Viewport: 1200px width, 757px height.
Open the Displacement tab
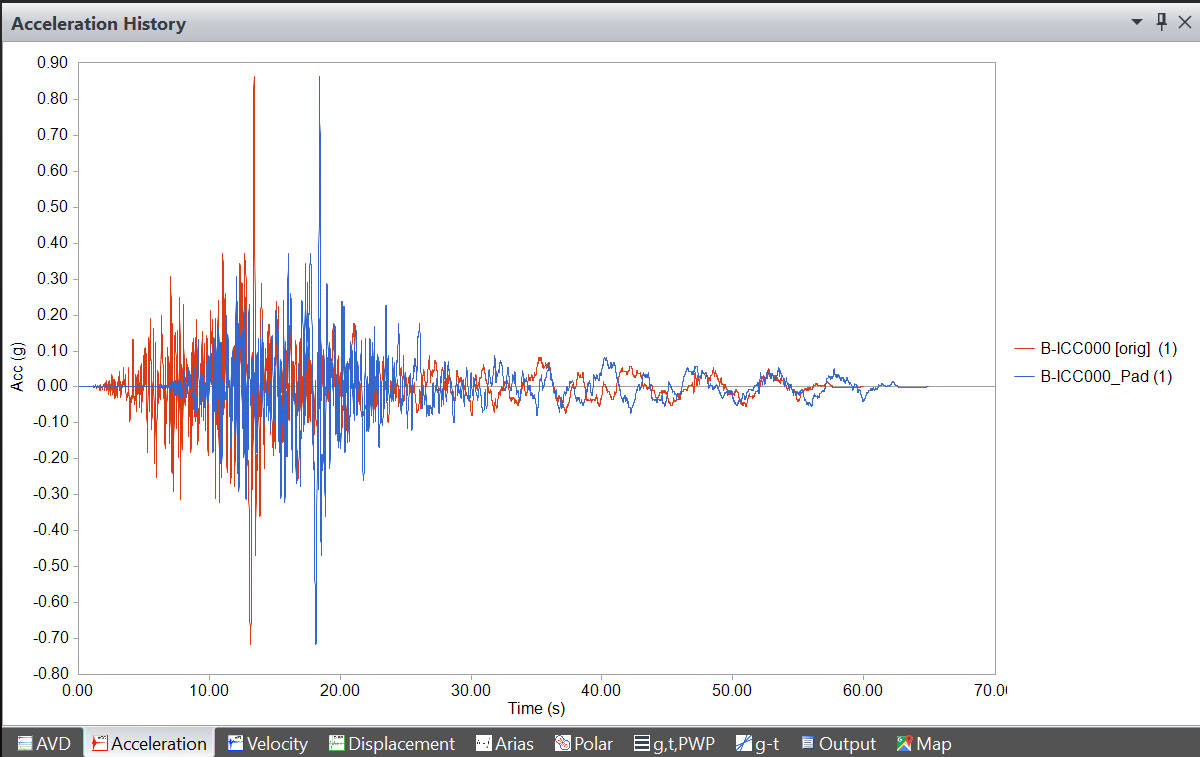pyautogui.click(x=391, y=743)
